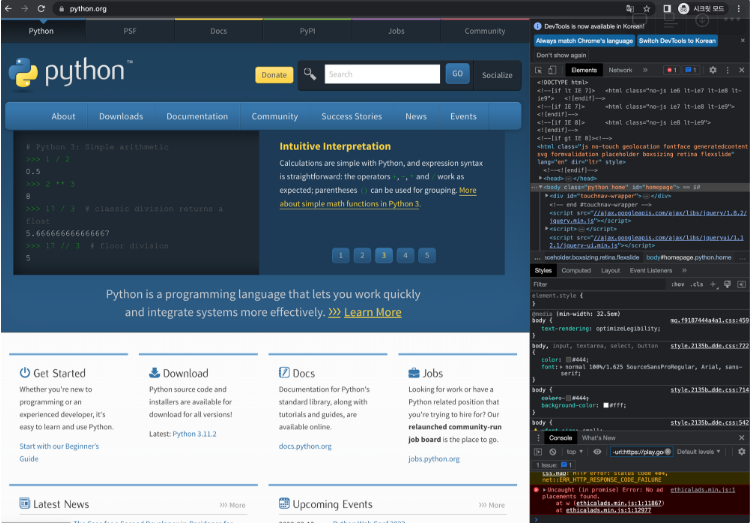Open the Layout tab
This screenshot has height=524, width=751.
pos(610,271)
